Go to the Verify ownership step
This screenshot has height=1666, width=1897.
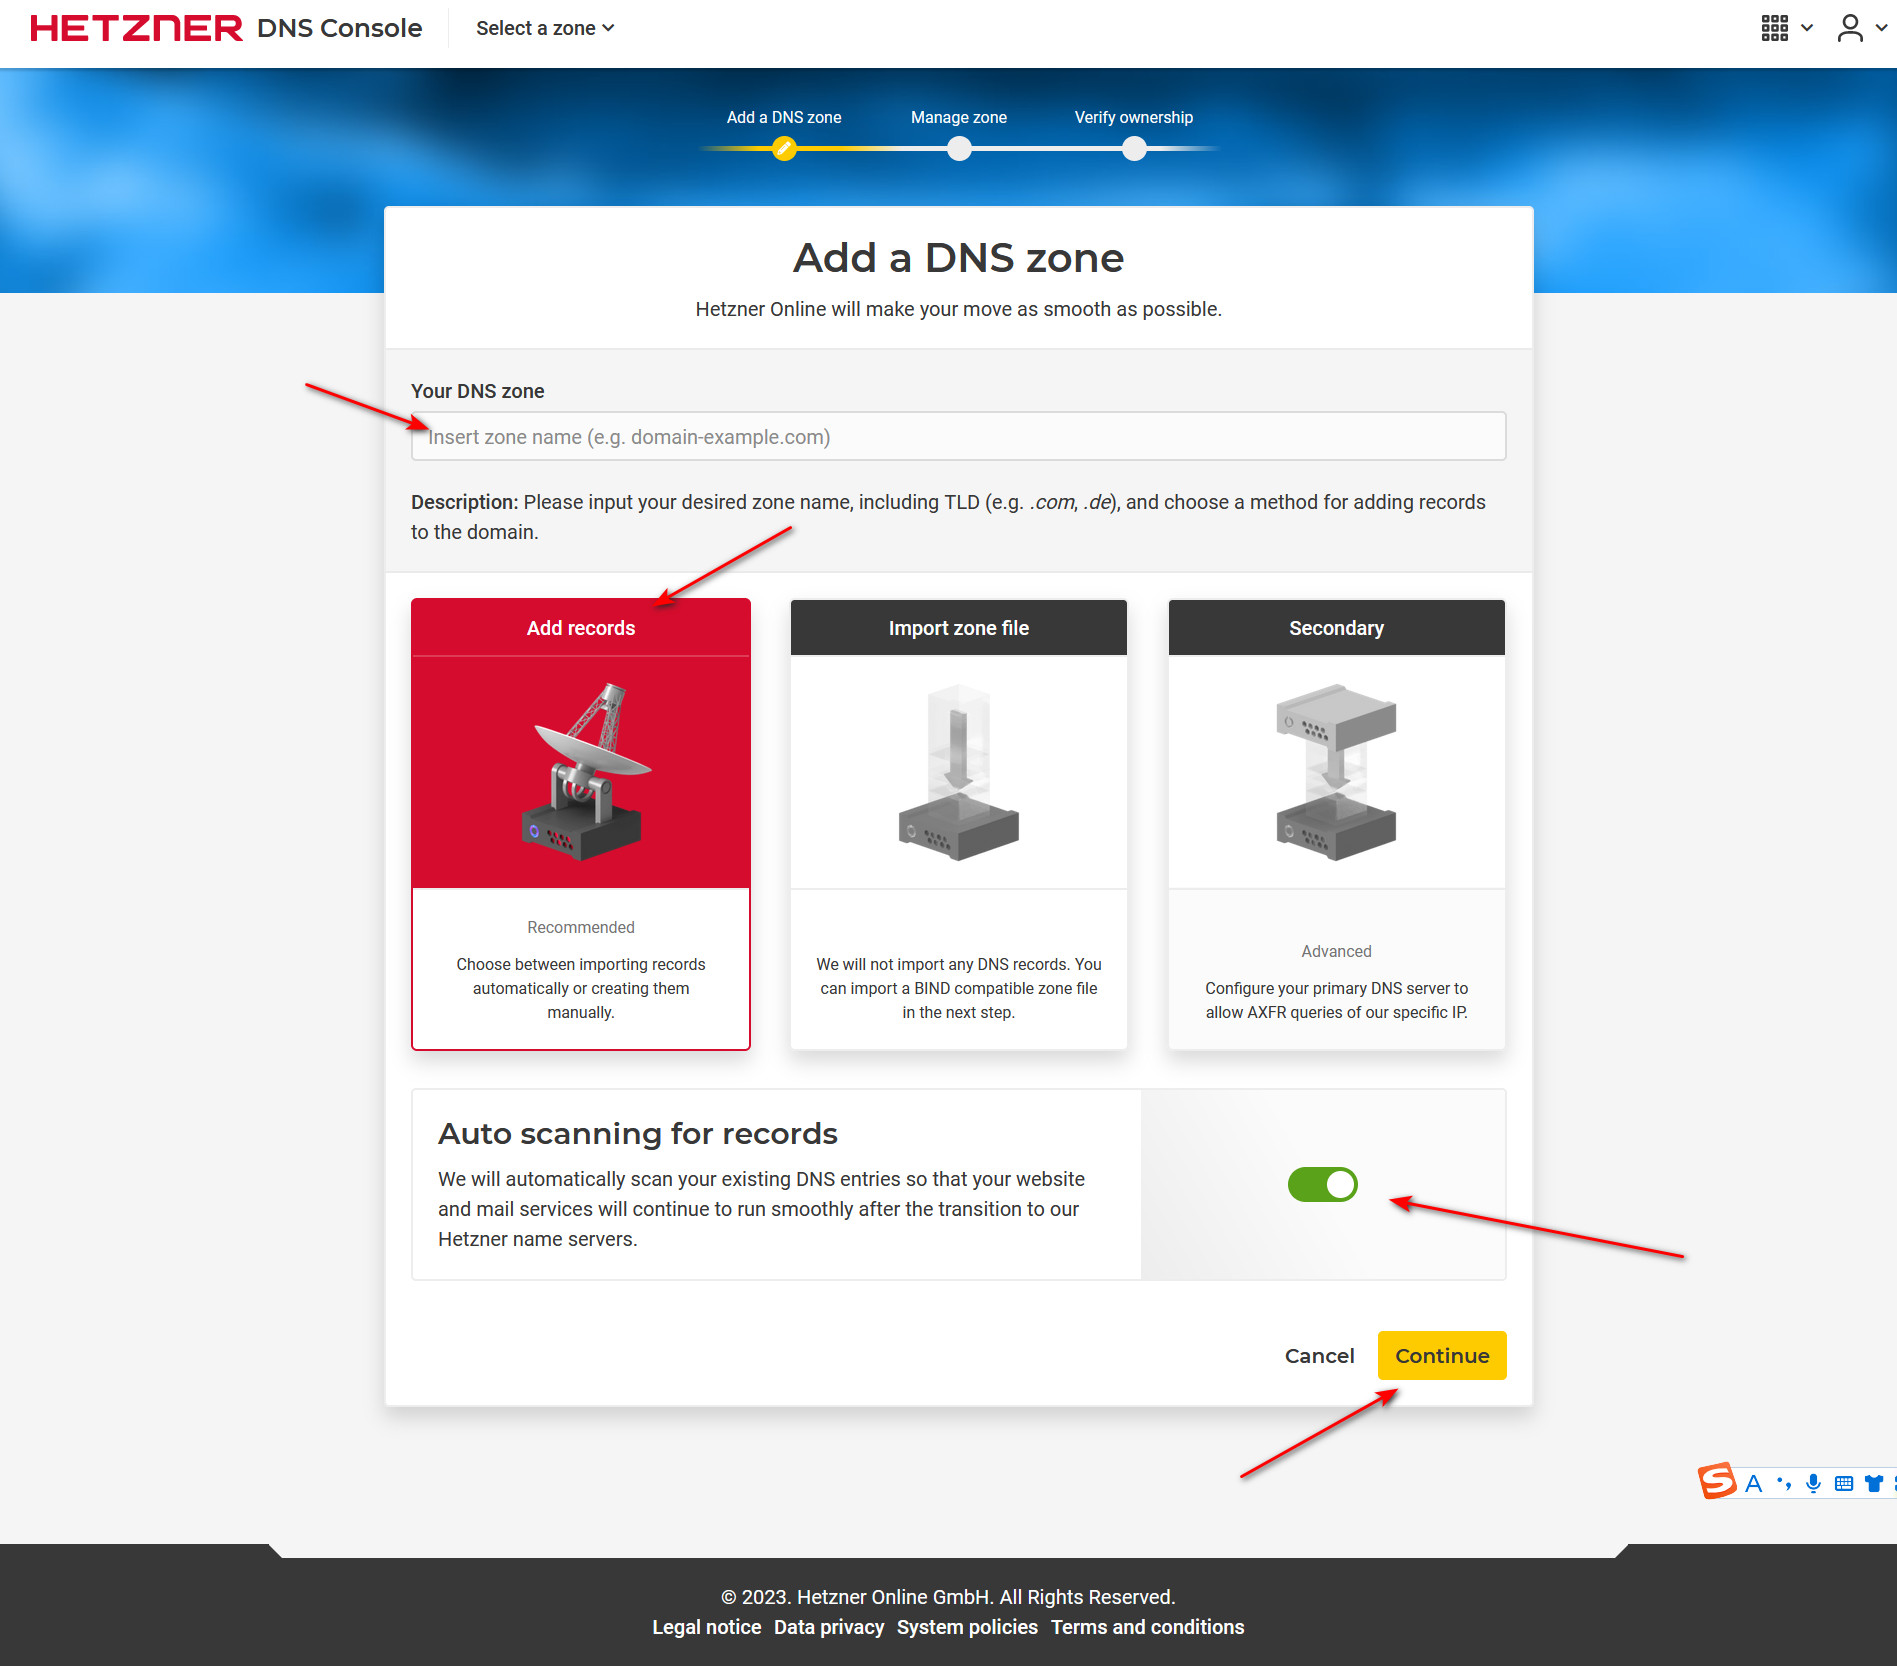click(x=1134, y=149)
